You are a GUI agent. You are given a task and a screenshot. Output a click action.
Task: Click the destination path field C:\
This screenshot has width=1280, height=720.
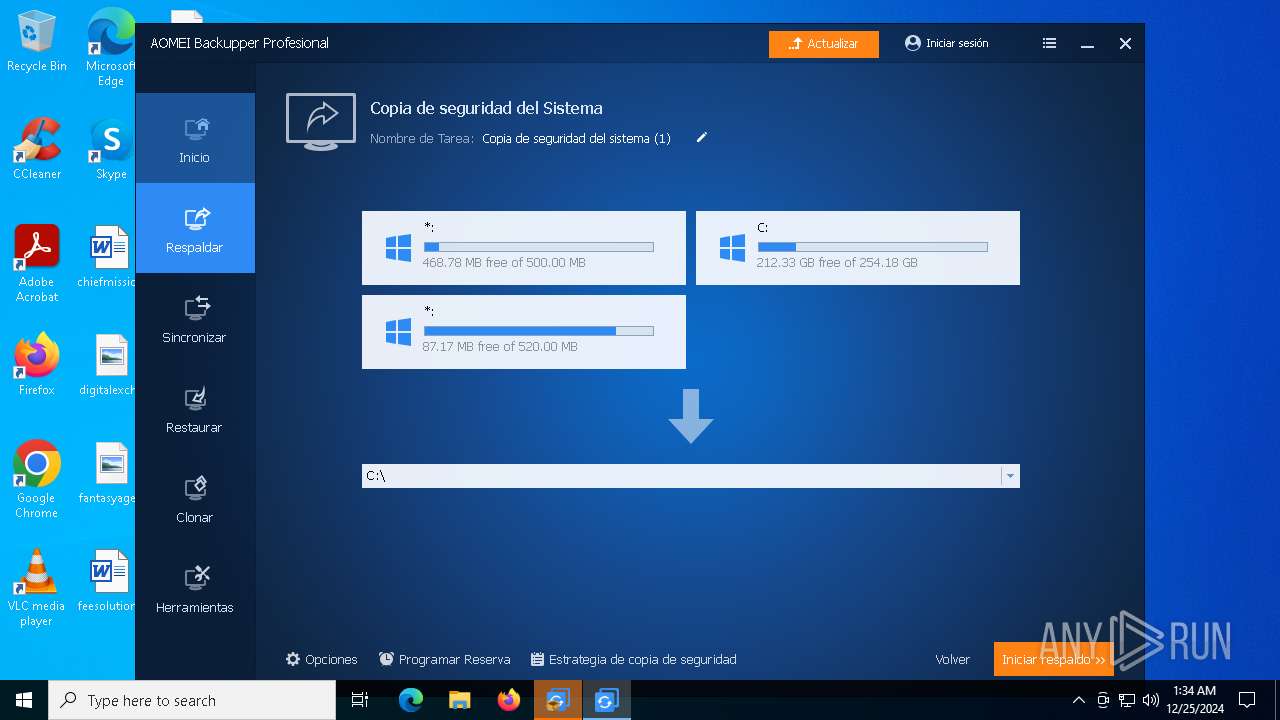point(681,476)
